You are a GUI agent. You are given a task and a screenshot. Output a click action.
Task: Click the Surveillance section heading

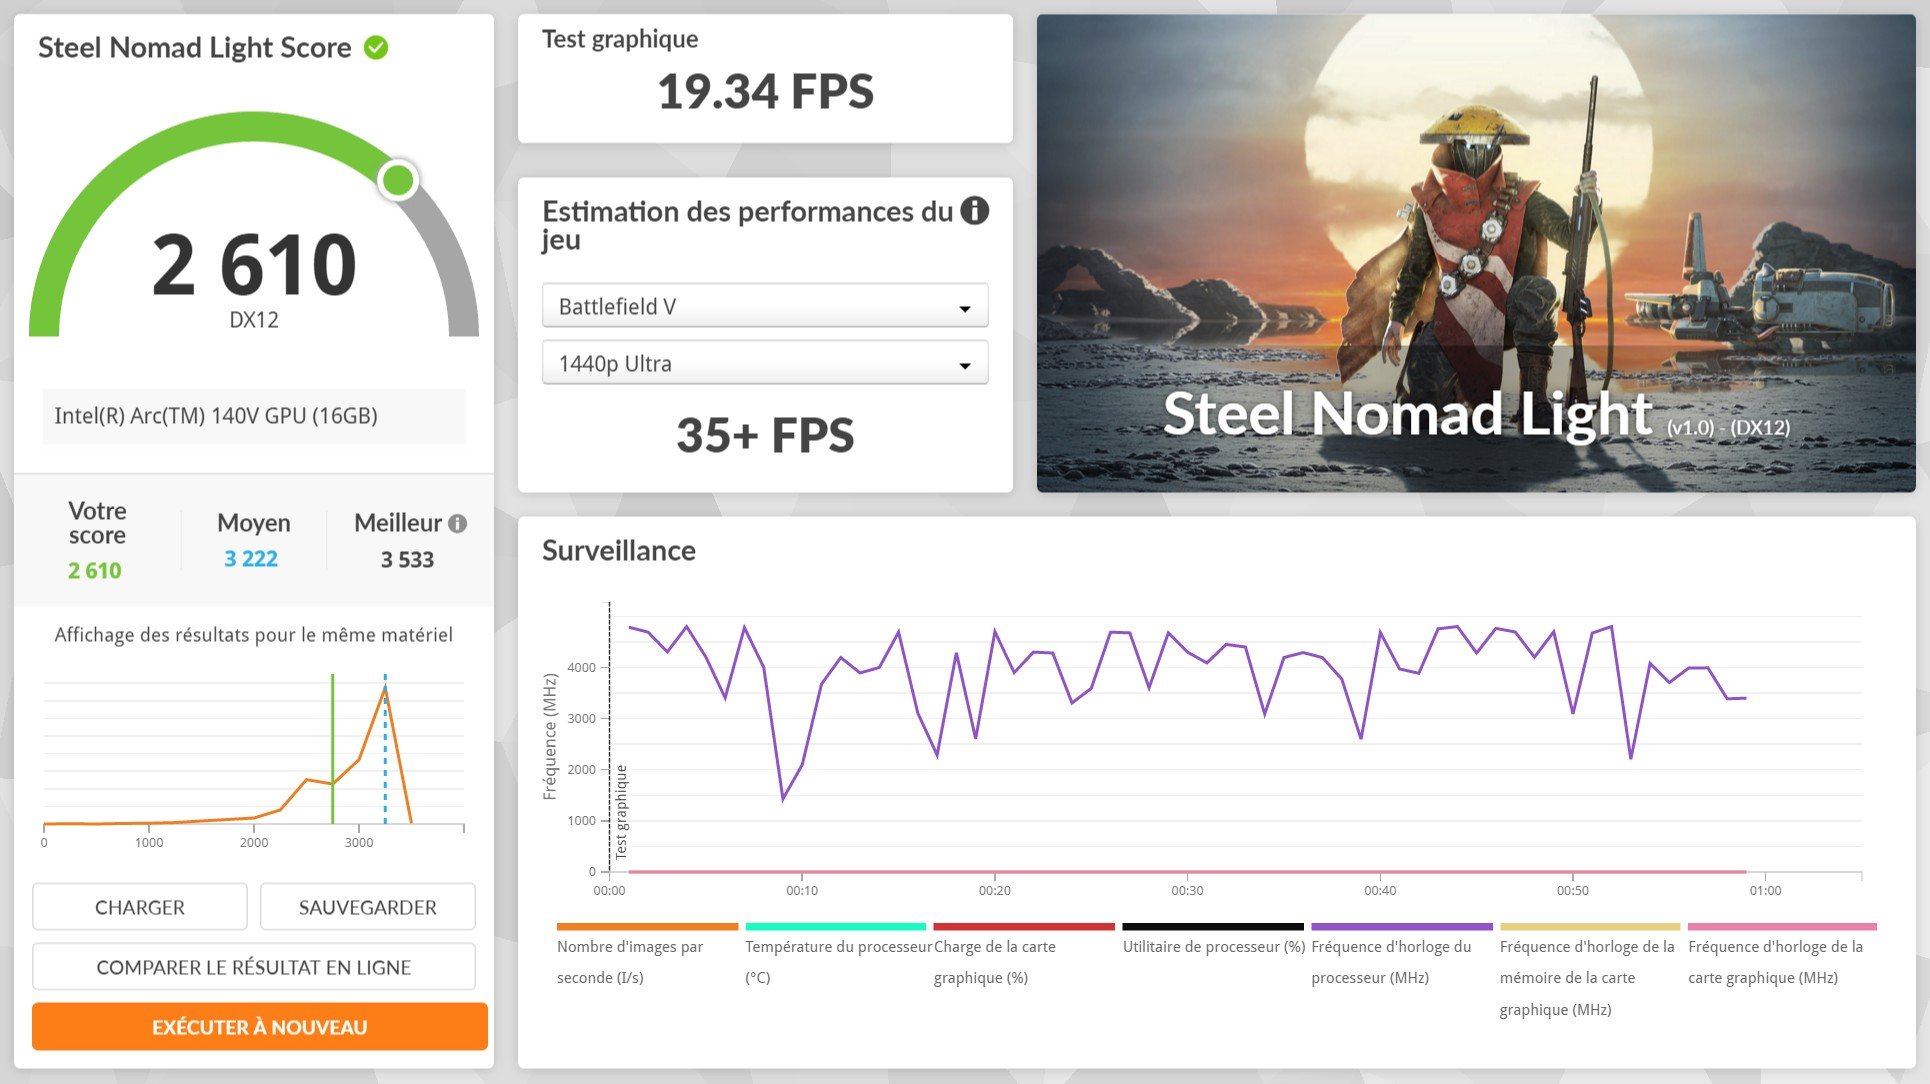tap(619, 551)
